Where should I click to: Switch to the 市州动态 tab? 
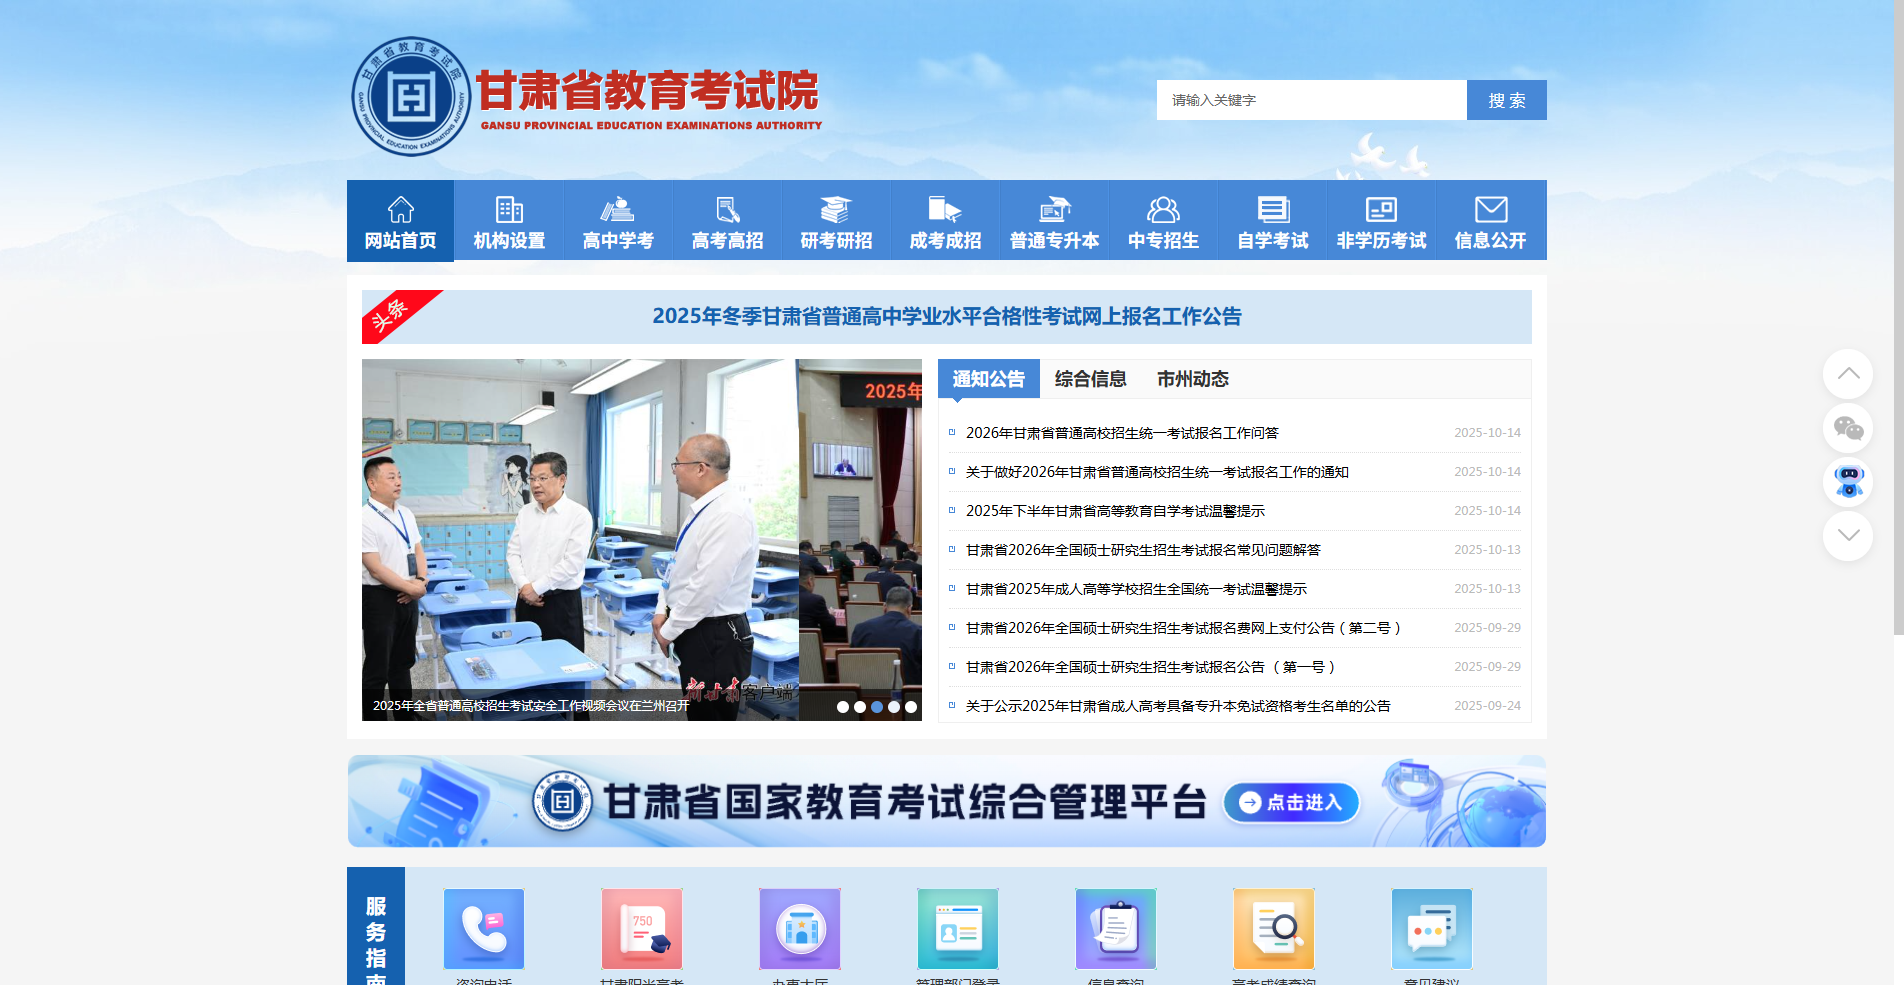click(x=1193, y=379)
